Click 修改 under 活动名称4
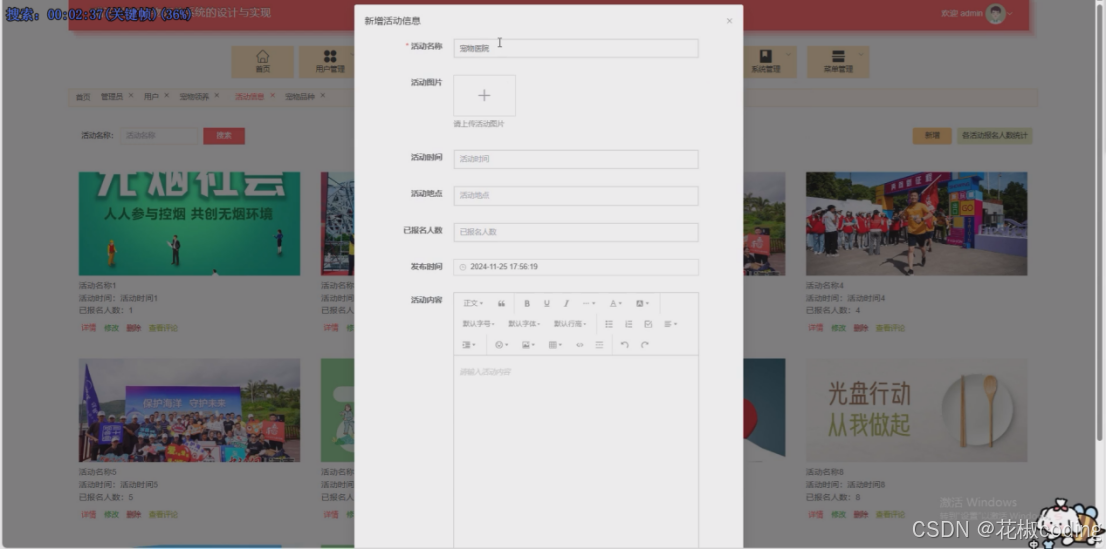 [x=838, y=329]
